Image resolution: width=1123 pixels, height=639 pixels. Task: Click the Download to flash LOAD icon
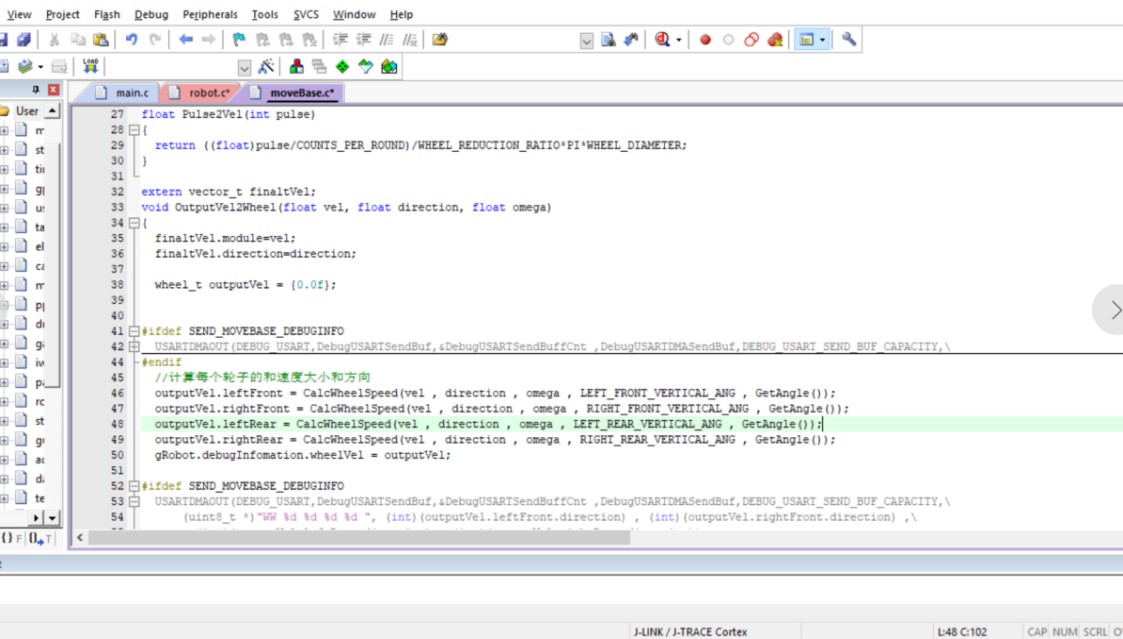tap(91, 66)
